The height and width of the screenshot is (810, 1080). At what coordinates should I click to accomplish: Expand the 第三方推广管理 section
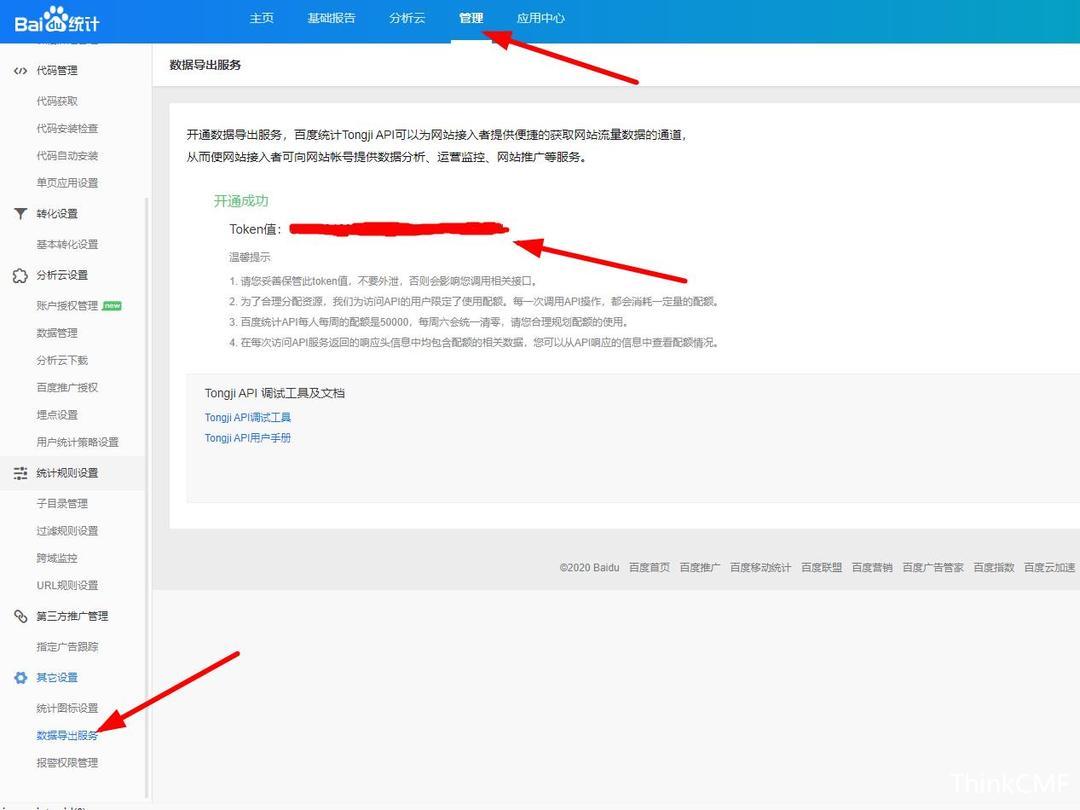(72, 616)
